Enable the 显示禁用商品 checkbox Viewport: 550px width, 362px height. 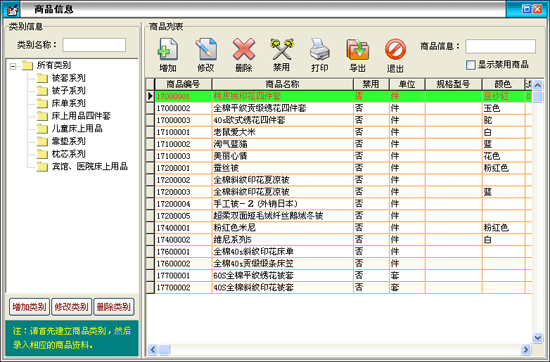pos(471,65)
